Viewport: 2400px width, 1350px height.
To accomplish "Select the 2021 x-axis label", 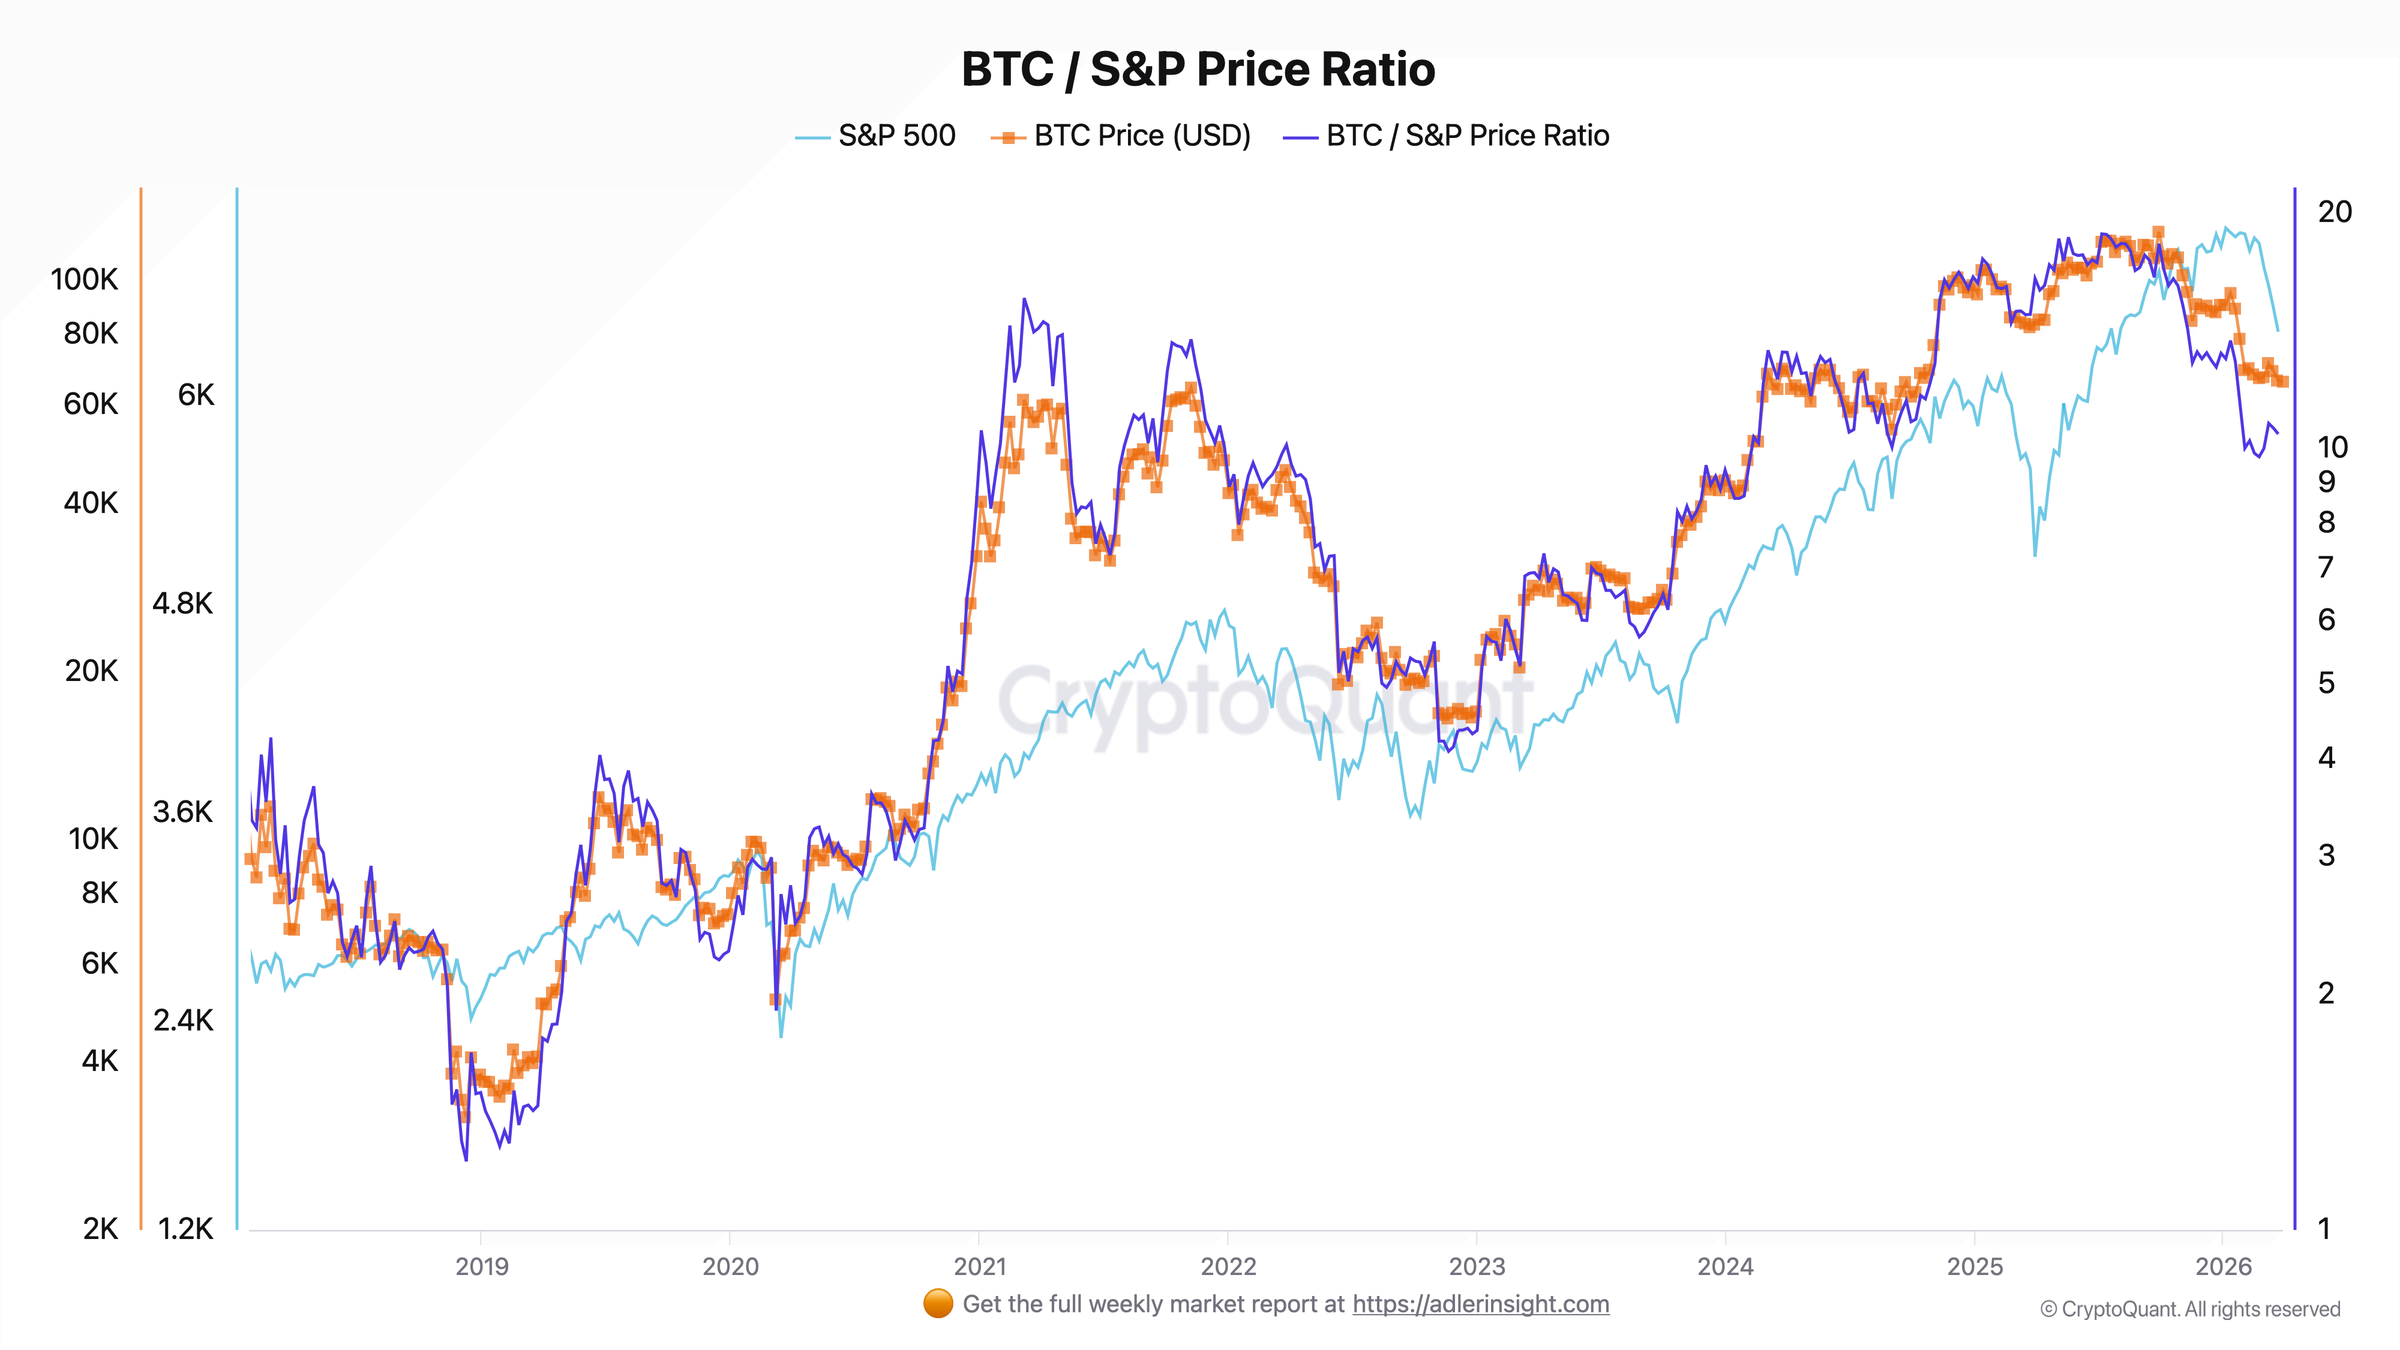I will [x=980, y=1266].
